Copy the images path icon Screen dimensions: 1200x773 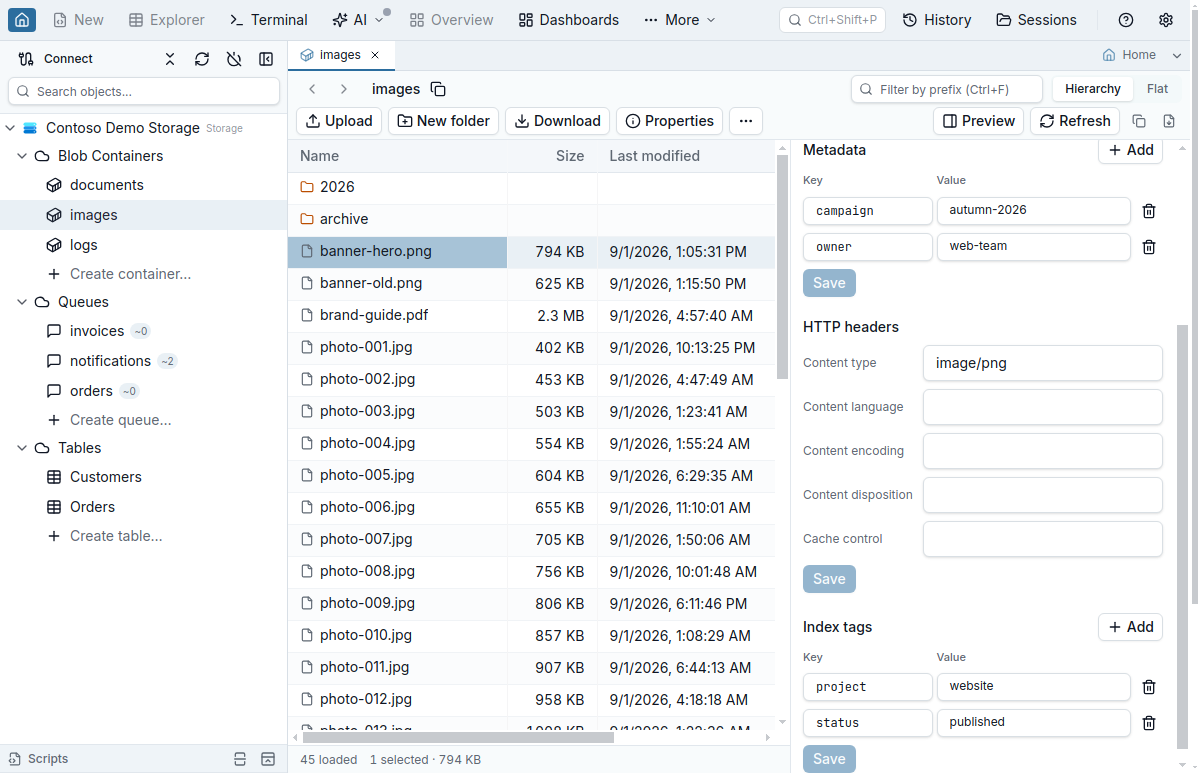pos(438,89)
